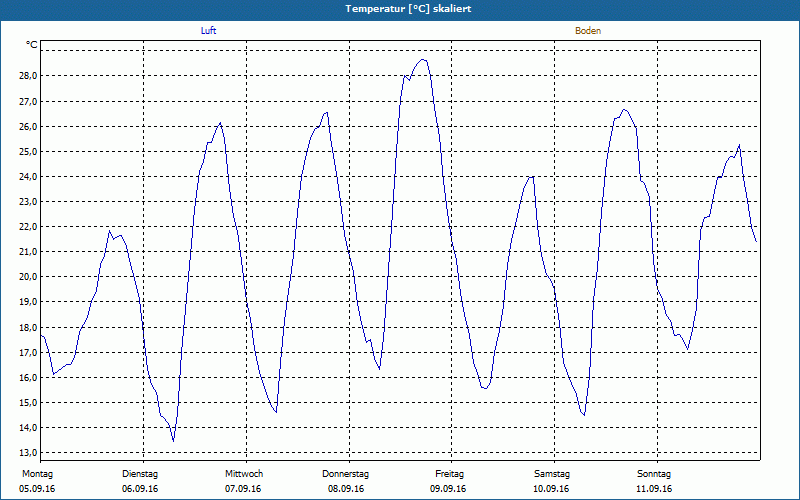800x500 pixels.
Task: Click the 25,0 y-axis value
Action: (x=28, y=152)
